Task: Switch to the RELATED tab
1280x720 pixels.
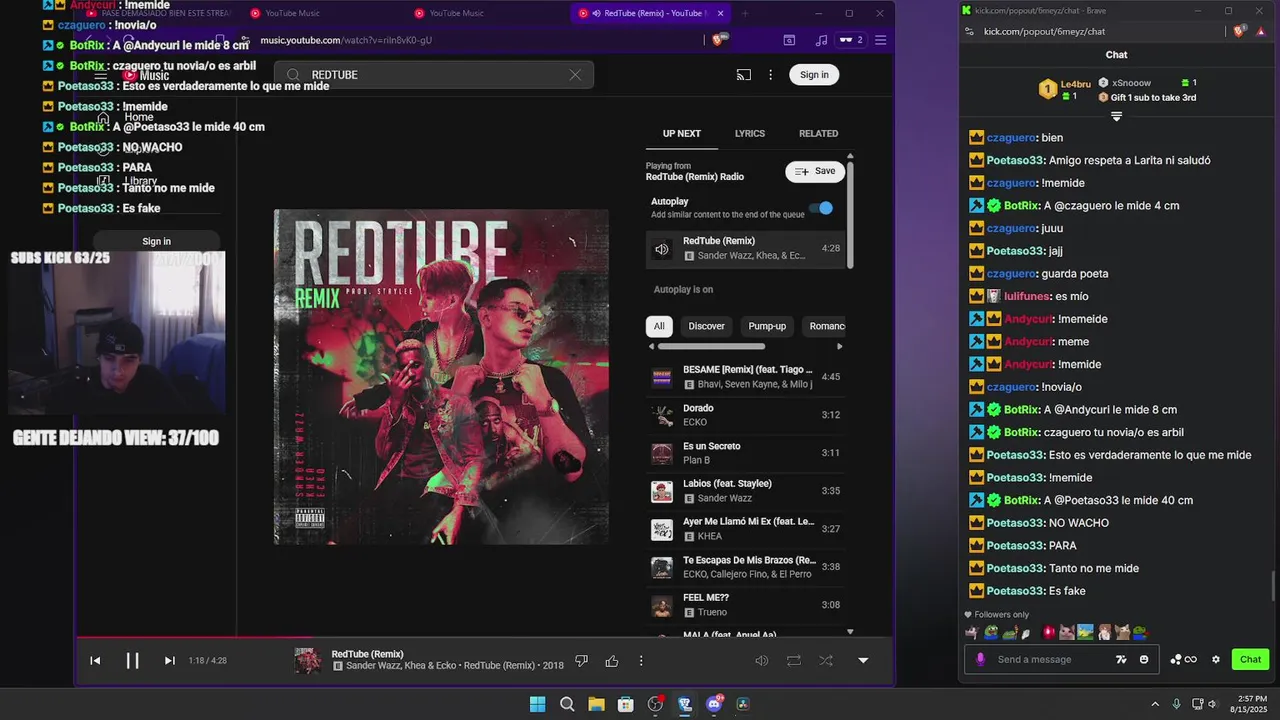Action: 818,133
